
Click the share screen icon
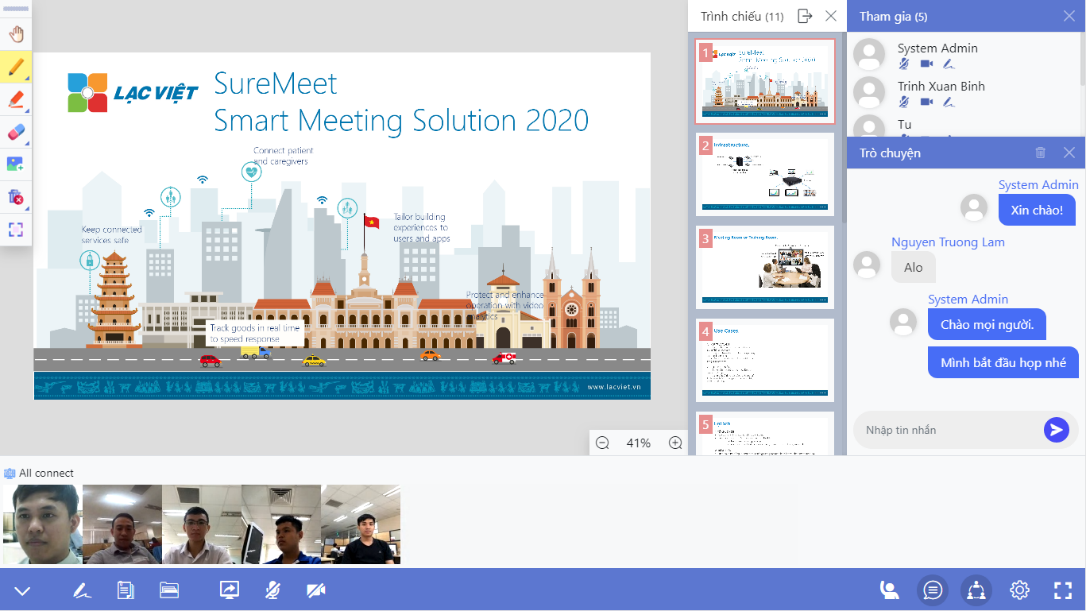(x=229, y=590)
